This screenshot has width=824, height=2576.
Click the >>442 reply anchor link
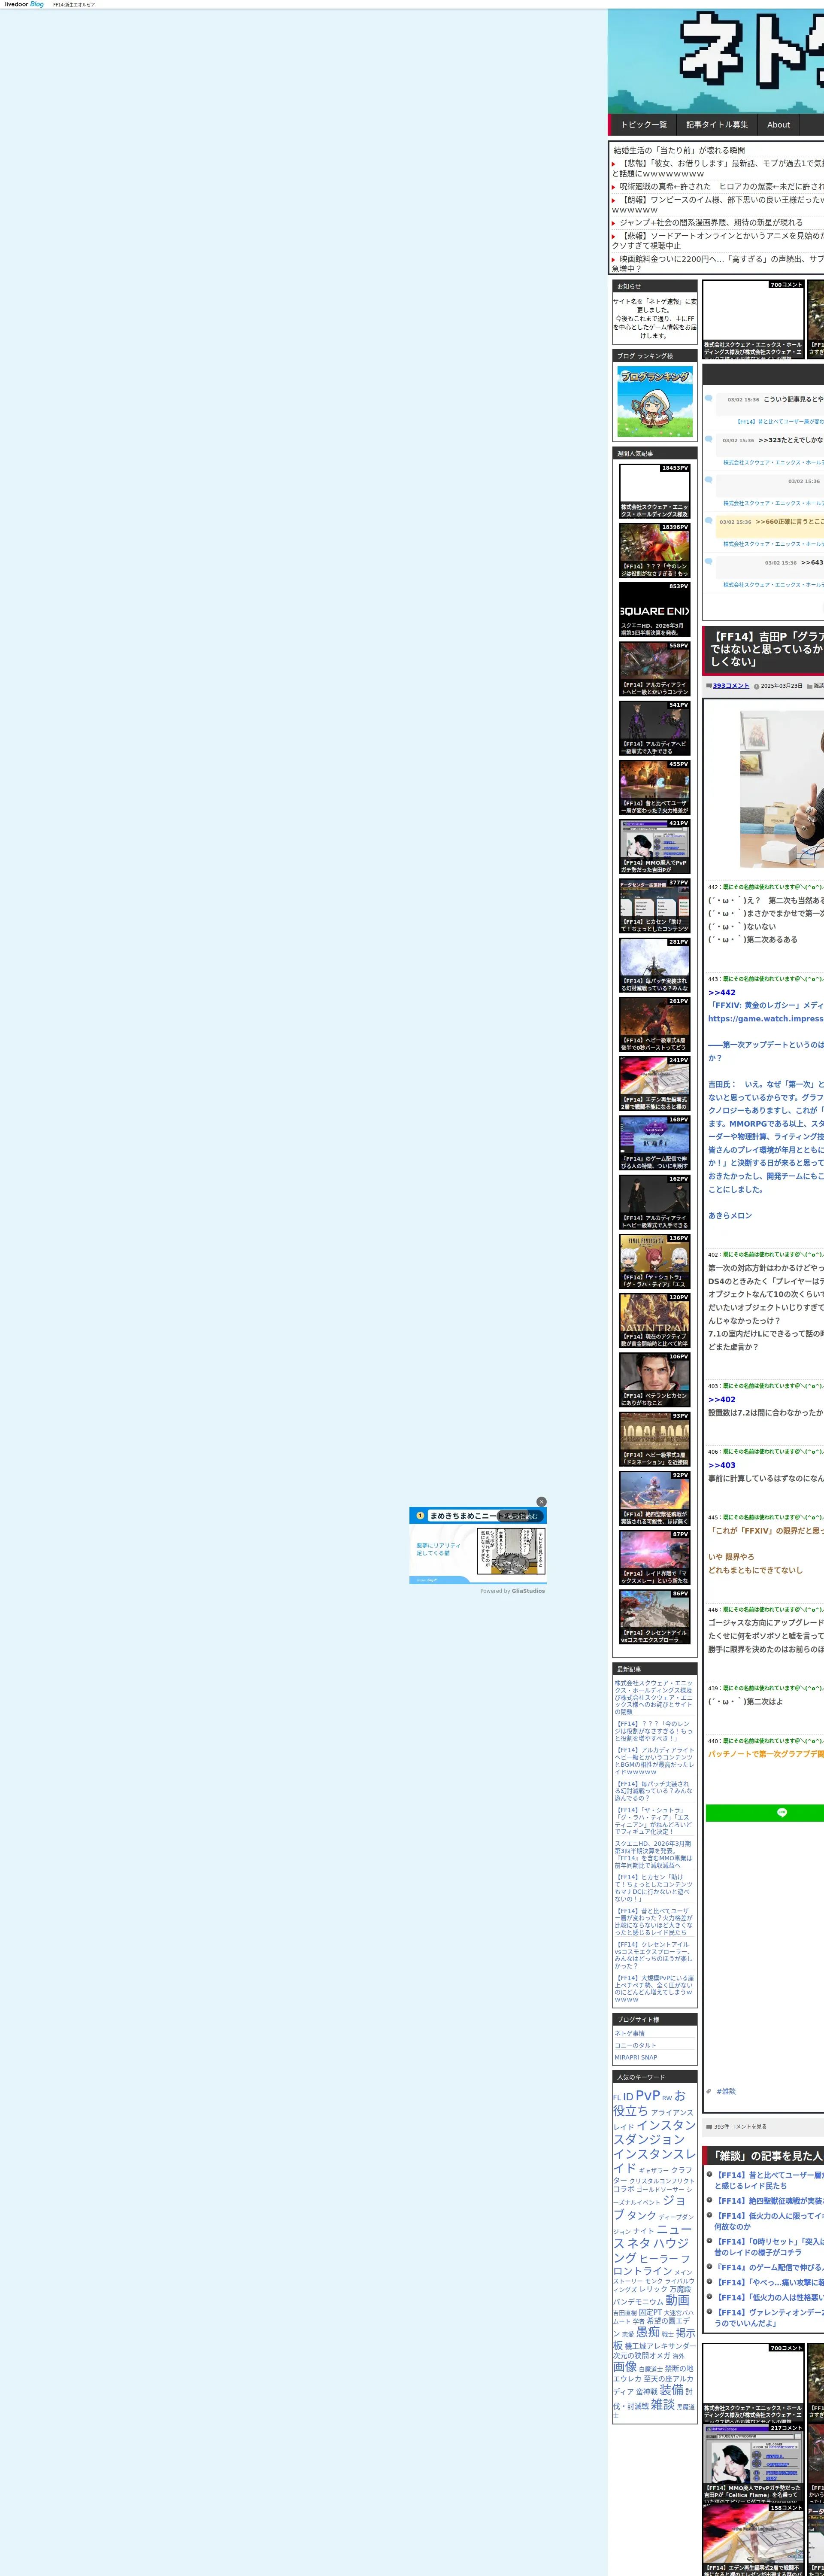(x=722, y=993)
